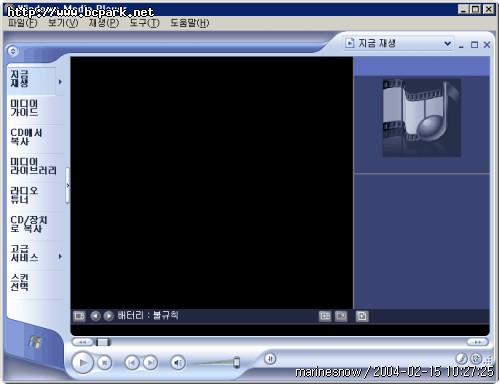Screen dimensions: 500x384
Task: Open the 도구(T) menu
Action: [x=145, y=23]
